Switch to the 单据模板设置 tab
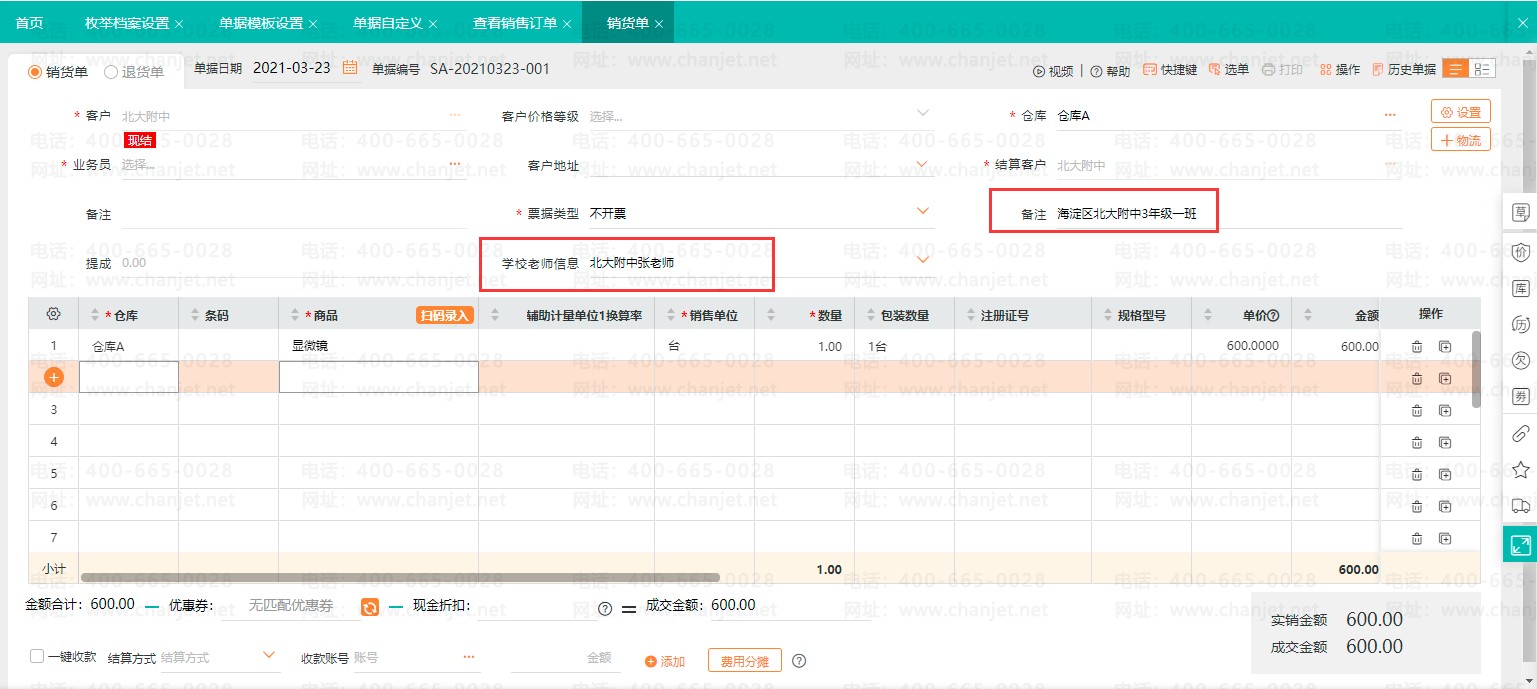 point(261,22)
